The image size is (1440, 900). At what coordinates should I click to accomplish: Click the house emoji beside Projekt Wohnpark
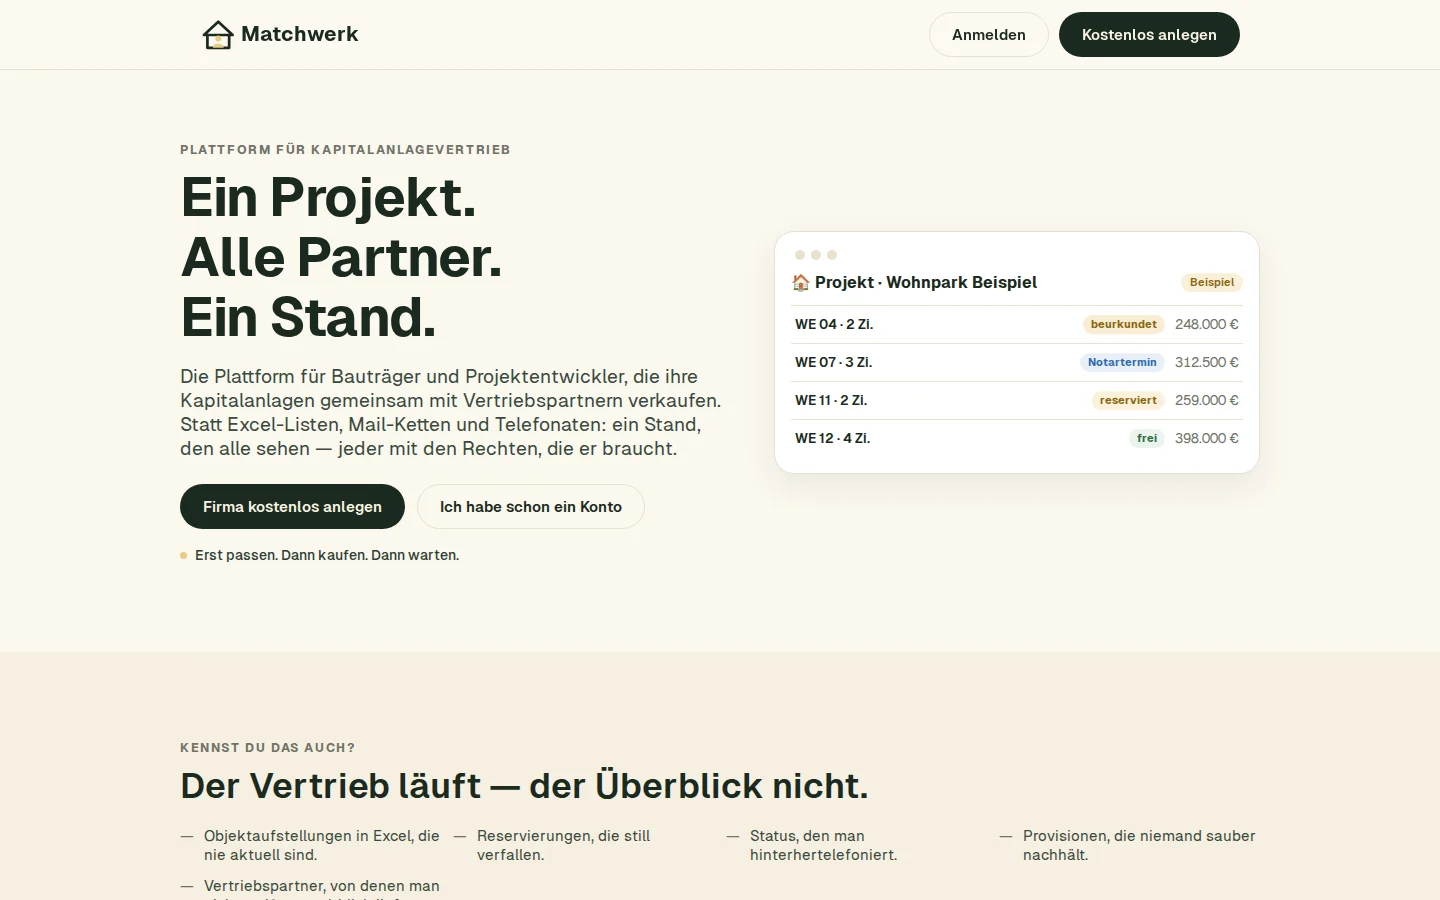point(801,282)
